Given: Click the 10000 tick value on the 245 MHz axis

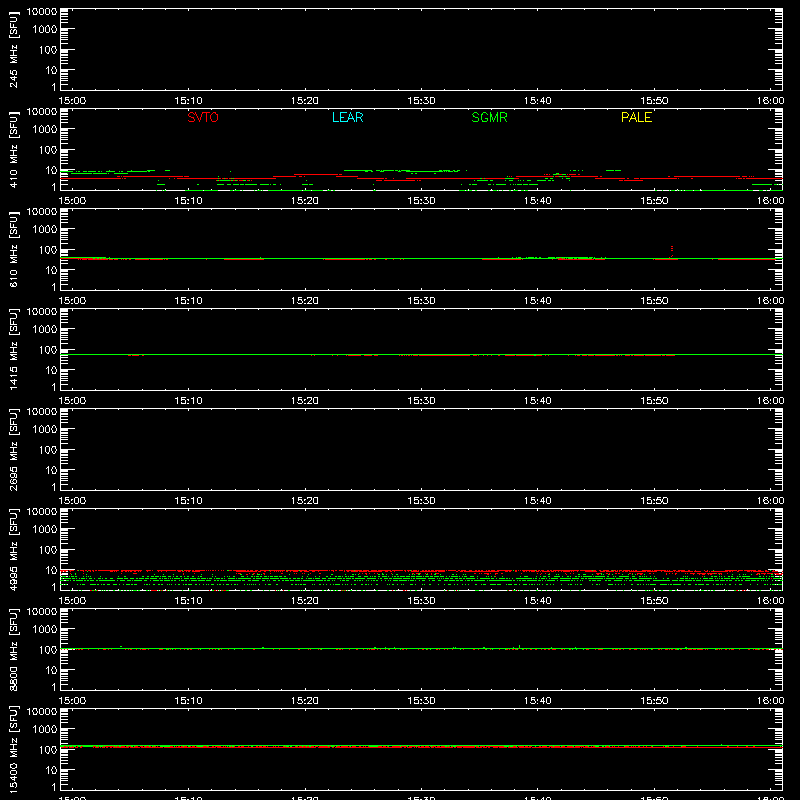Looking at the screenshot, I should tap(42, 12).
